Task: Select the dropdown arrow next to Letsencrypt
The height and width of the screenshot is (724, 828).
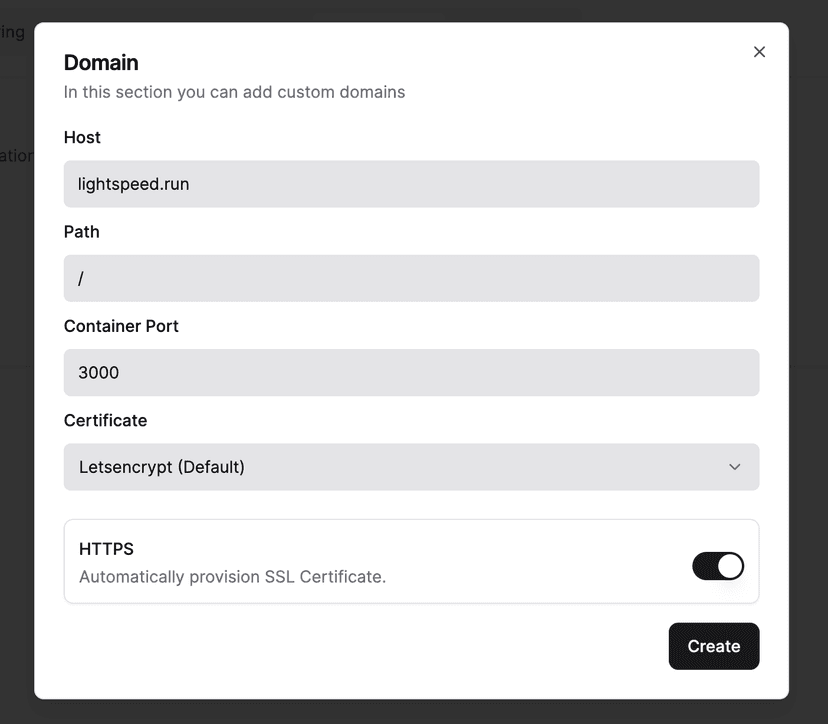Action: pos(735,467)
